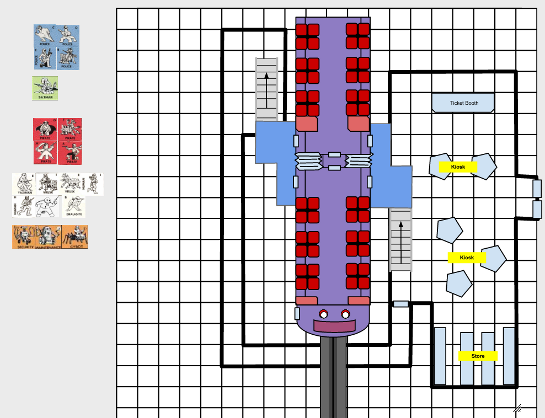Pick the white Human token at the top row's end

[92, 184]
